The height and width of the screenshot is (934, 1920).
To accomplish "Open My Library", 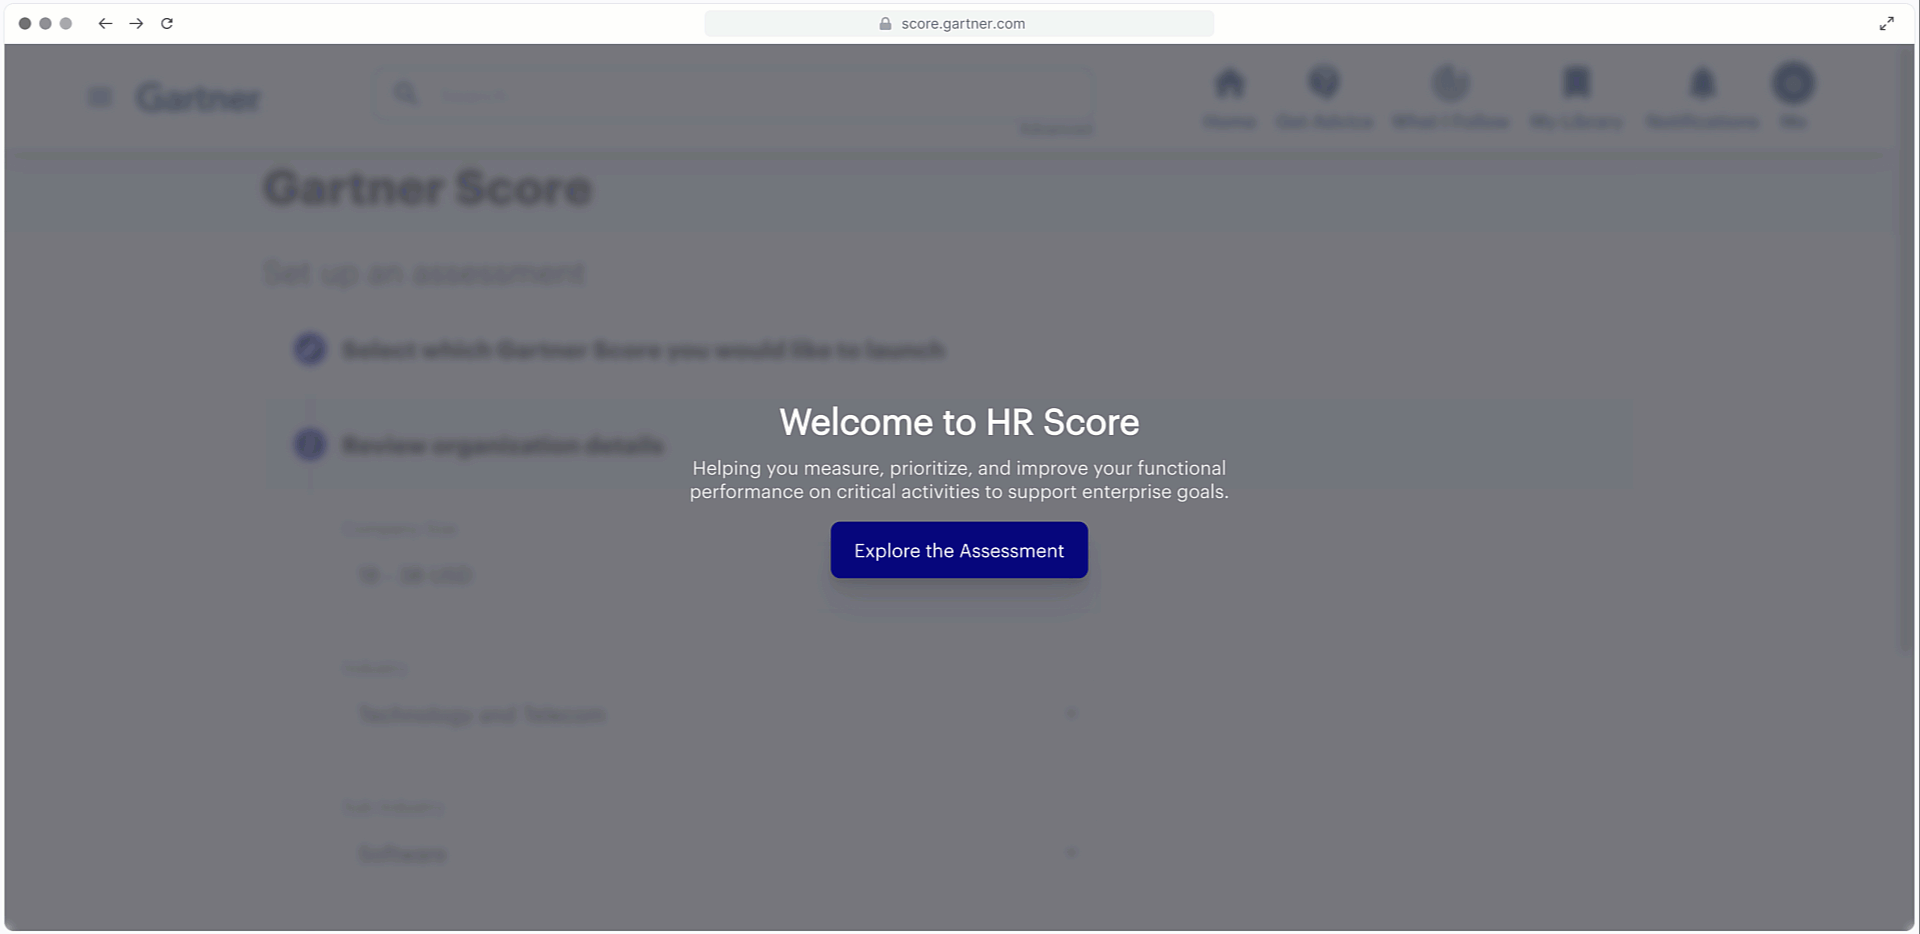I will [1576, 95].
